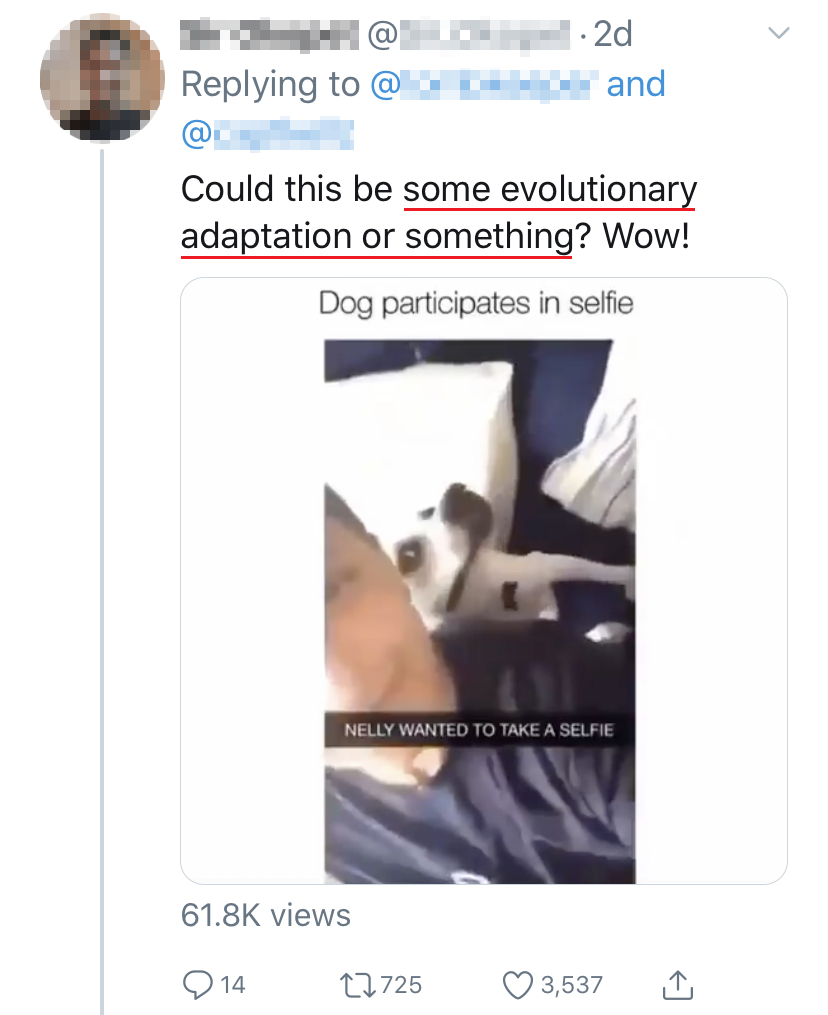Open the share tweet icon

coord(678,985)
